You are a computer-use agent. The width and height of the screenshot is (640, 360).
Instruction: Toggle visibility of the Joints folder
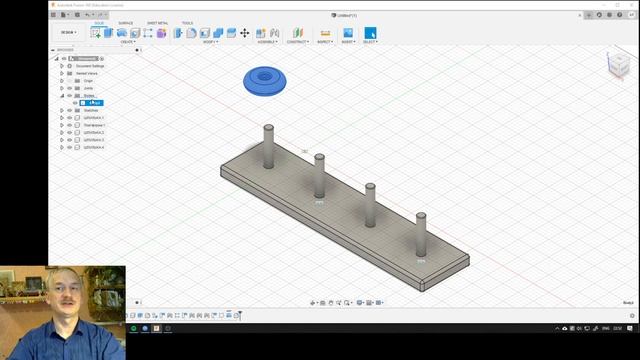tap(70, 88)
